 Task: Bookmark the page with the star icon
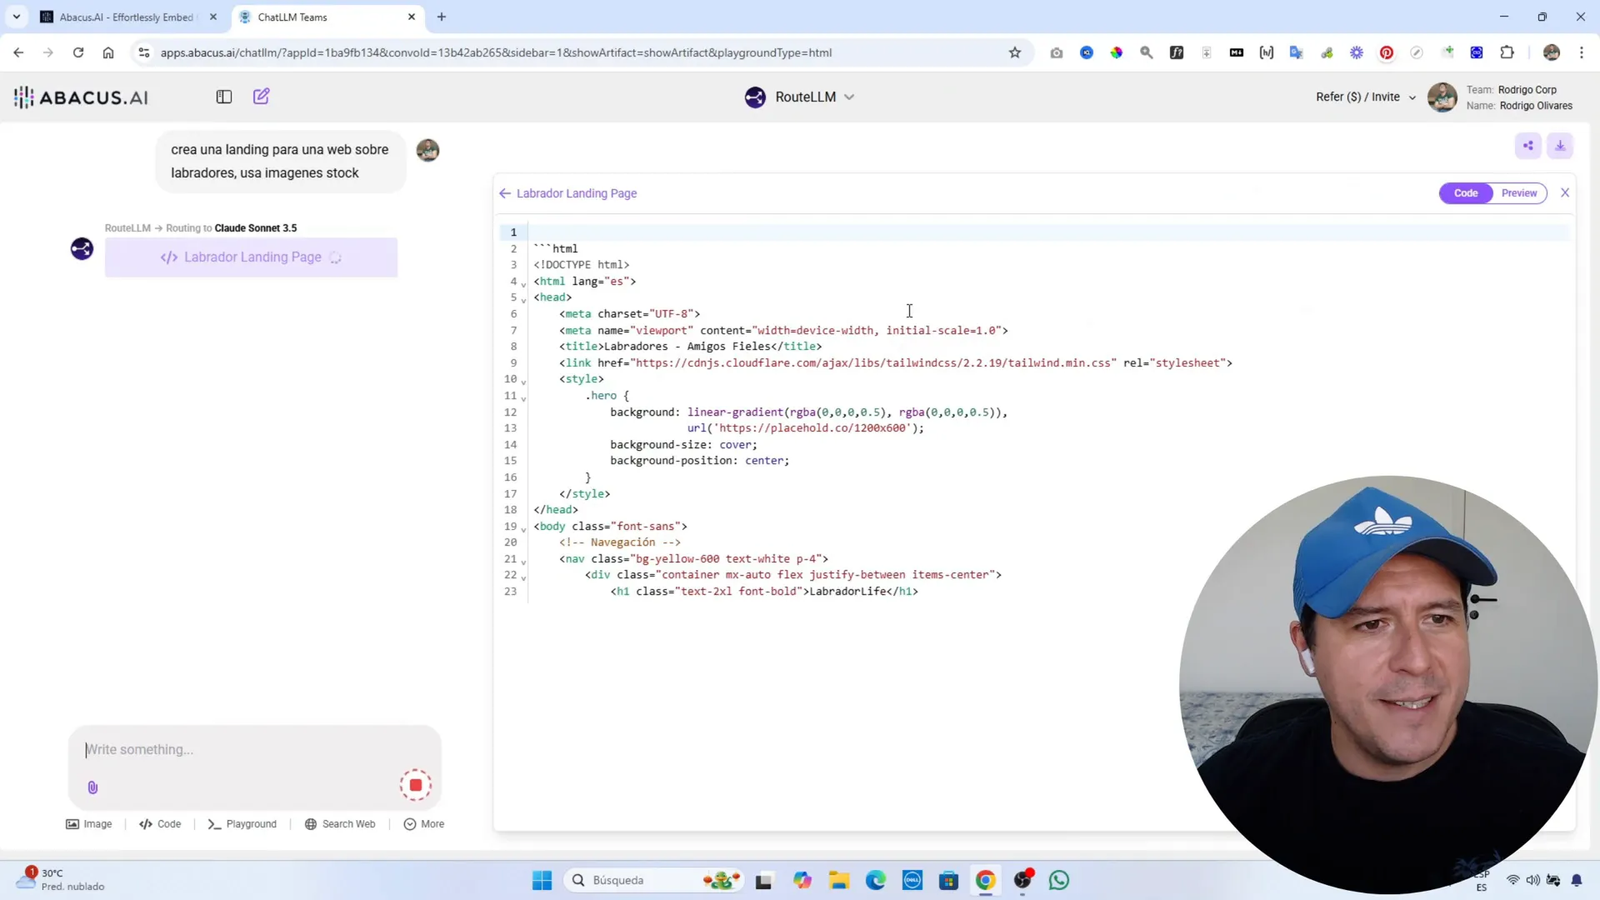(1014, 52)
